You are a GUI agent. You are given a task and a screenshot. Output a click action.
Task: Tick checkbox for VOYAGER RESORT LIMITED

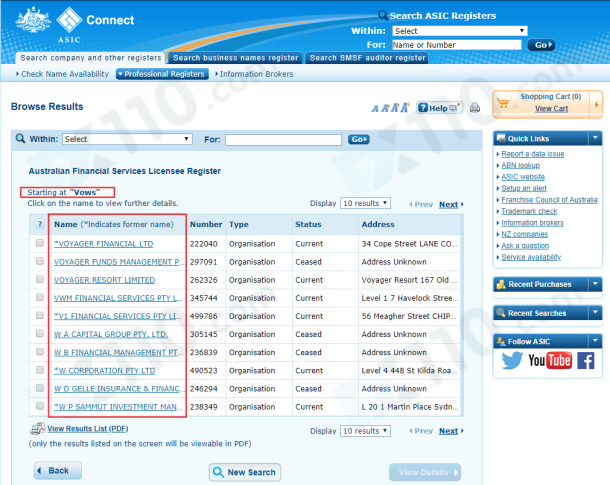tap(40, 279)
